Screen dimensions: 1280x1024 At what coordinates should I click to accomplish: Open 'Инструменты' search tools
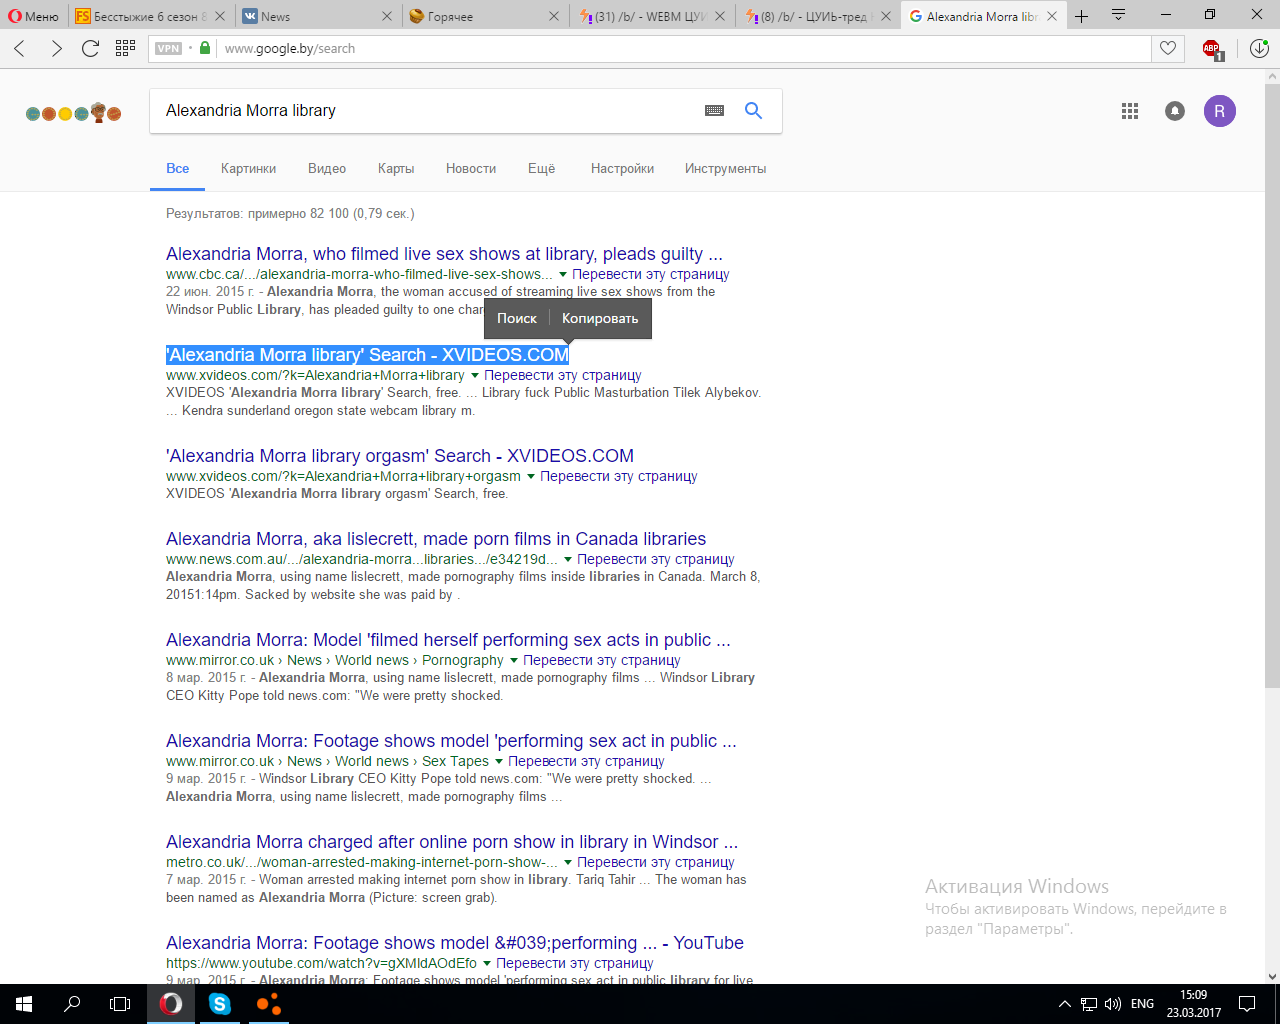(725, 169)
